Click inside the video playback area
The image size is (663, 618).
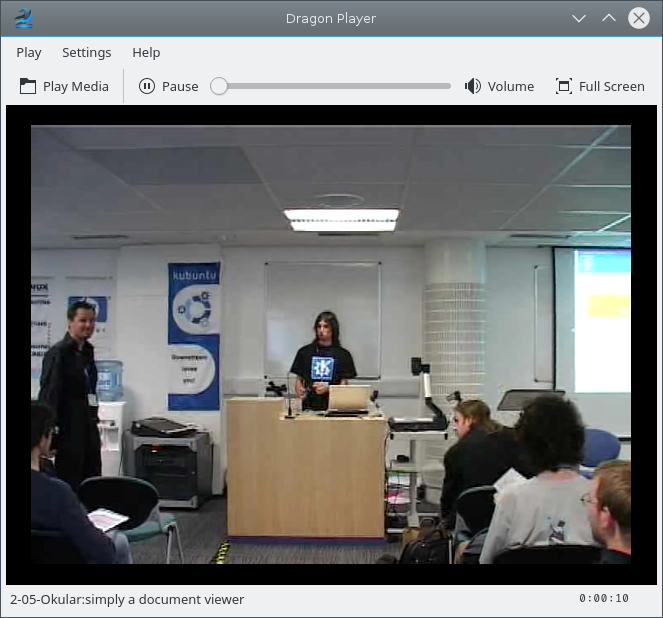[x=331, y=344]
